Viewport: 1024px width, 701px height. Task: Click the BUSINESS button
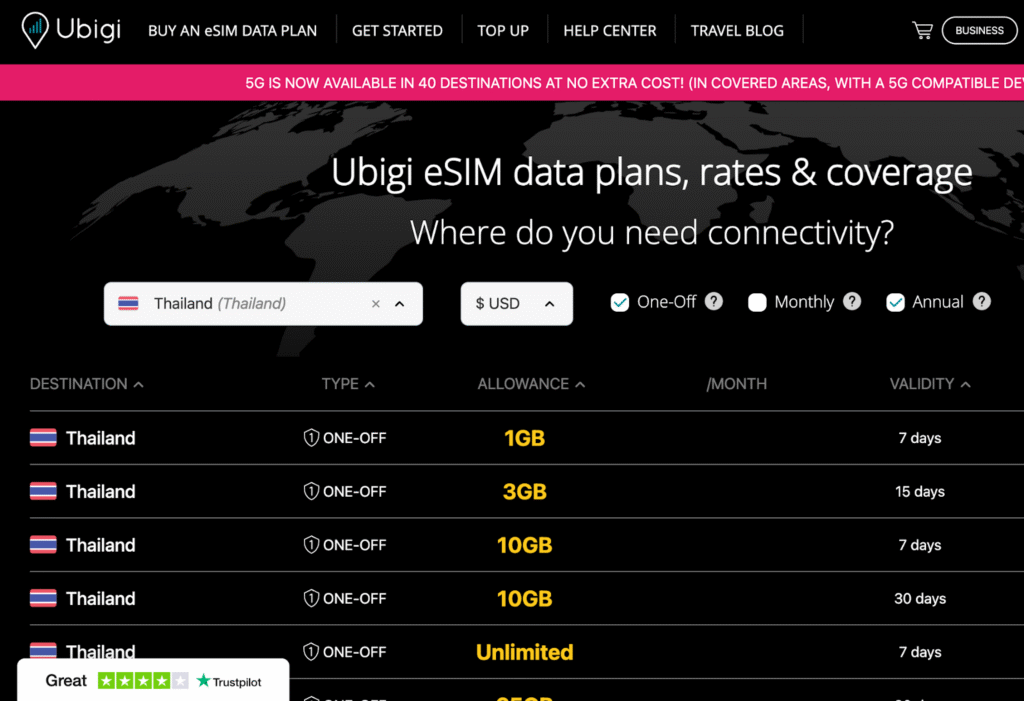click(979, 30)
